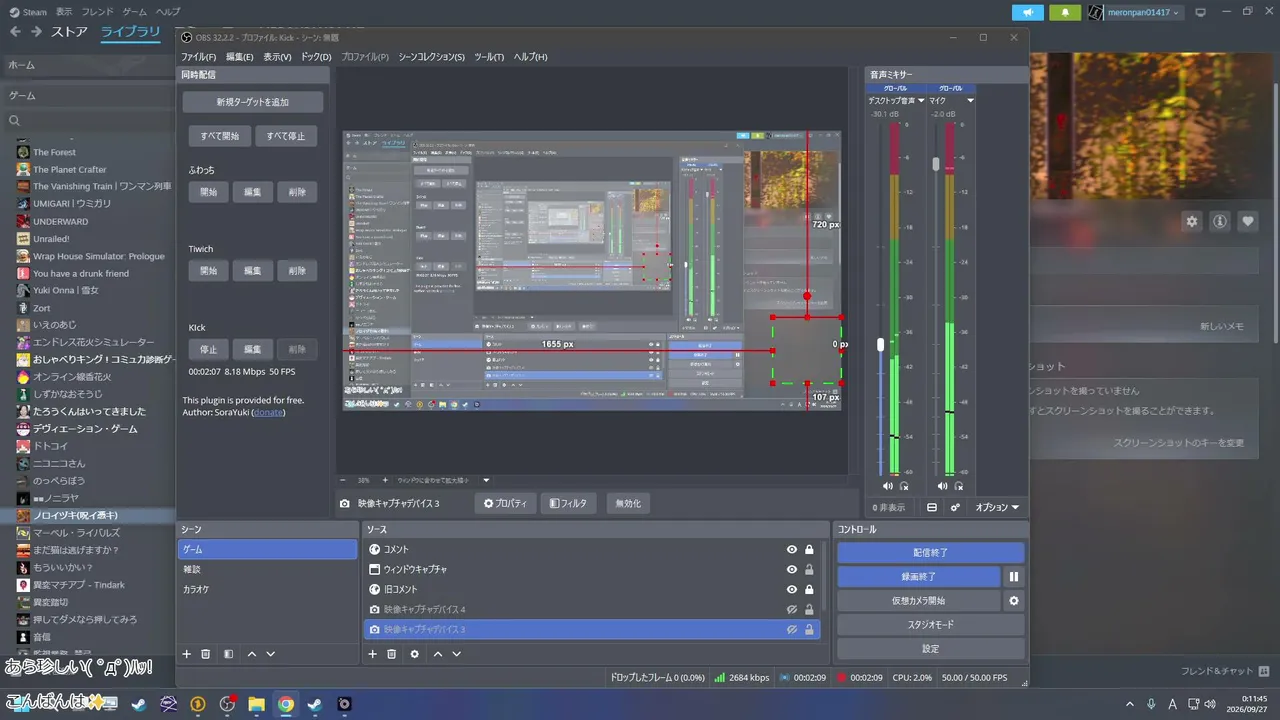
Task: Expand the マイク channel dropdown arrow
Action: tap(970, 101)
